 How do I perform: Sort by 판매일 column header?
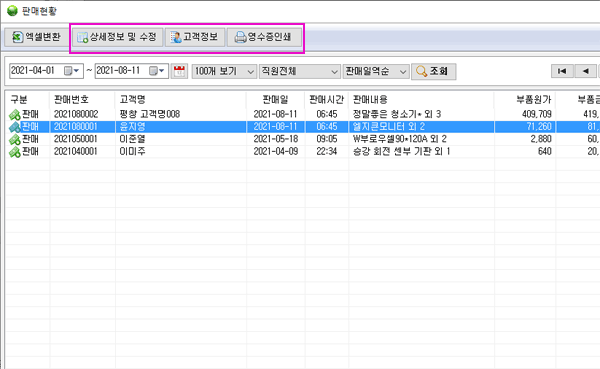click(x=275, y=100)
